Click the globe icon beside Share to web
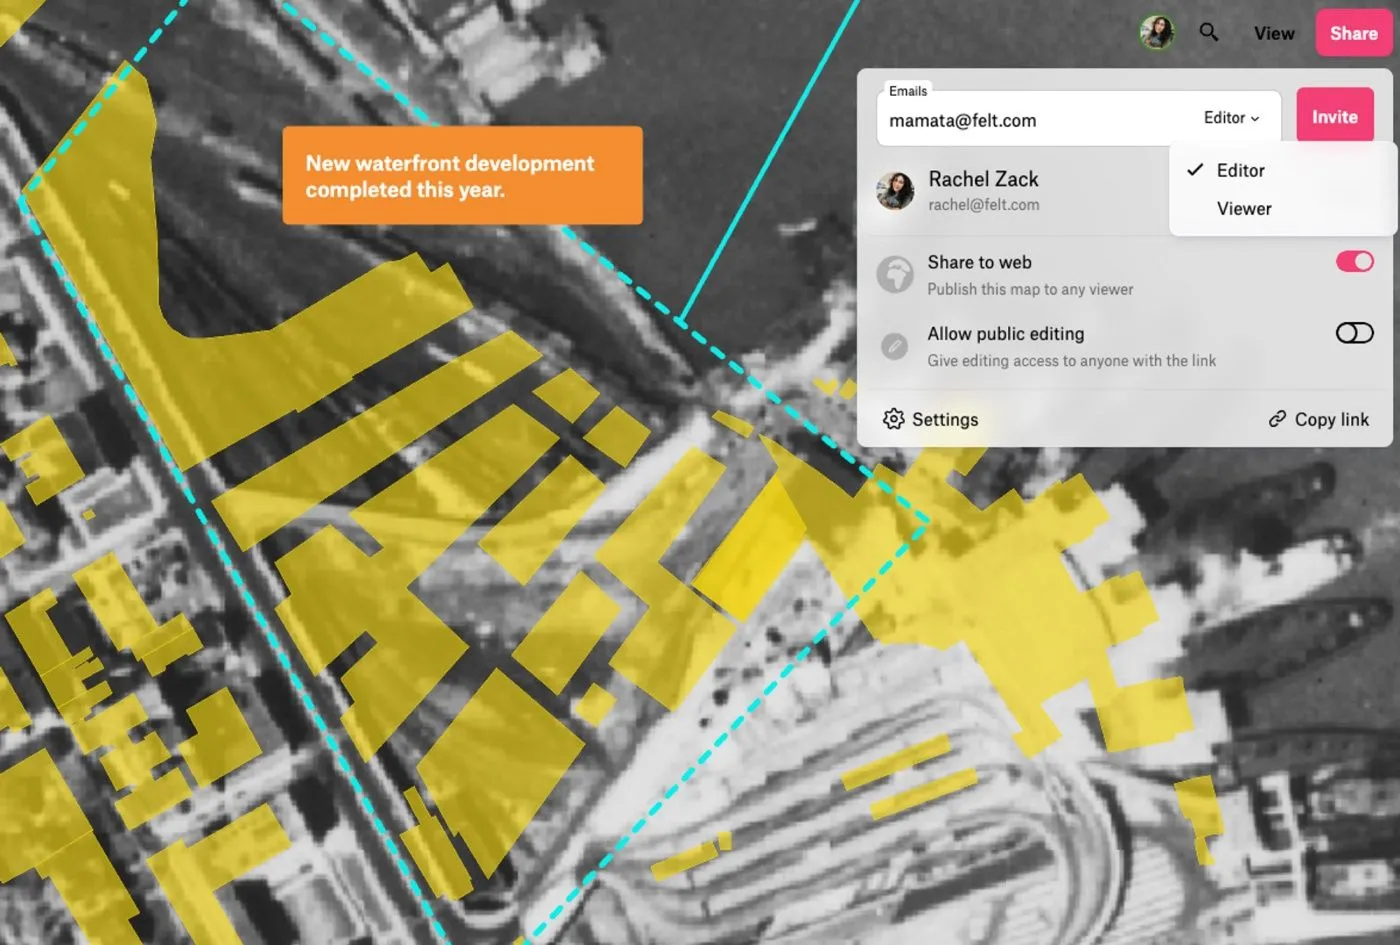Image resolution: width=1400 pixels, height=945 pixels. 895,274
